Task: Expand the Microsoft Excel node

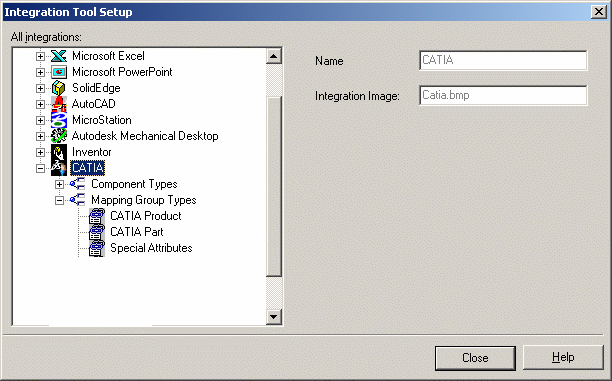Action: (x=40, y=56)
